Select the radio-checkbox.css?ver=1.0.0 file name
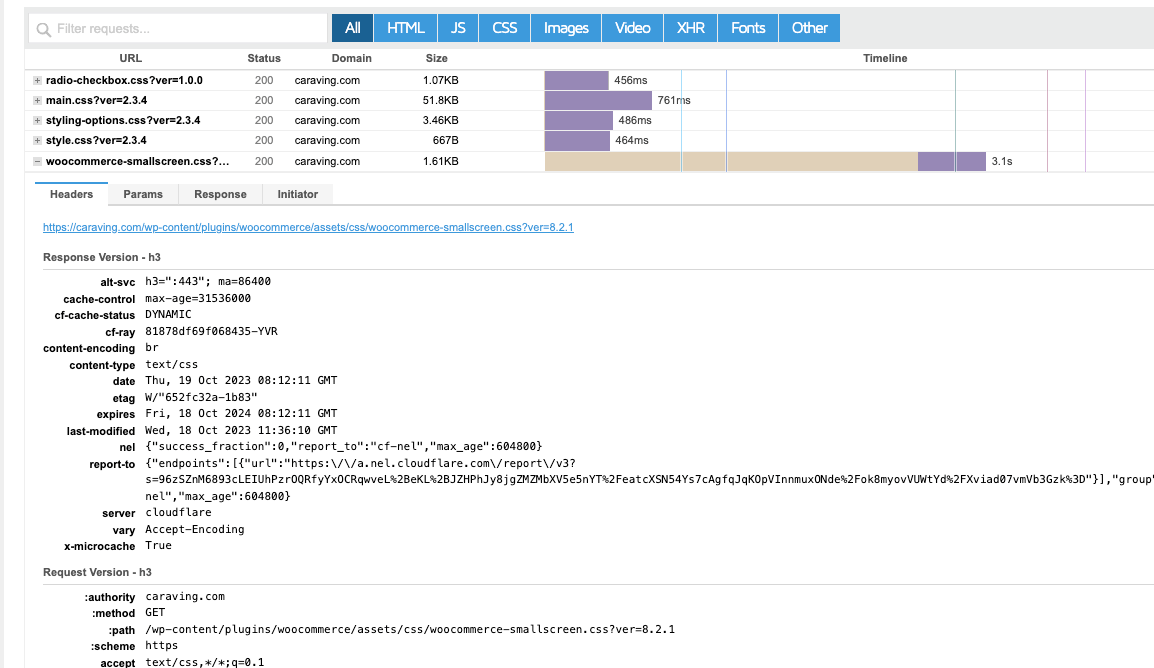The width and height of the screenshot is (1154, 668). tap(124, 80)
